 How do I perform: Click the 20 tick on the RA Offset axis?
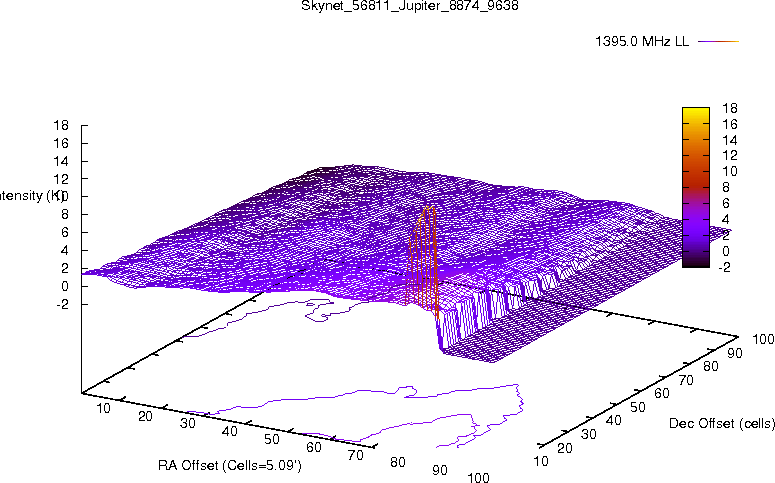click(145, 416)
